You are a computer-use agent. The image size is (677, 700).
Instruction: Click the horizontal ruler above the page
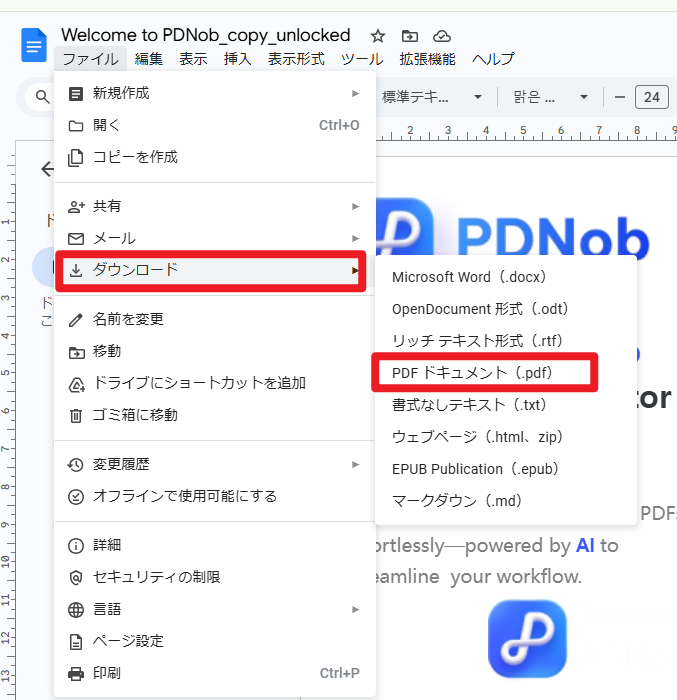[x=526, y=133]
